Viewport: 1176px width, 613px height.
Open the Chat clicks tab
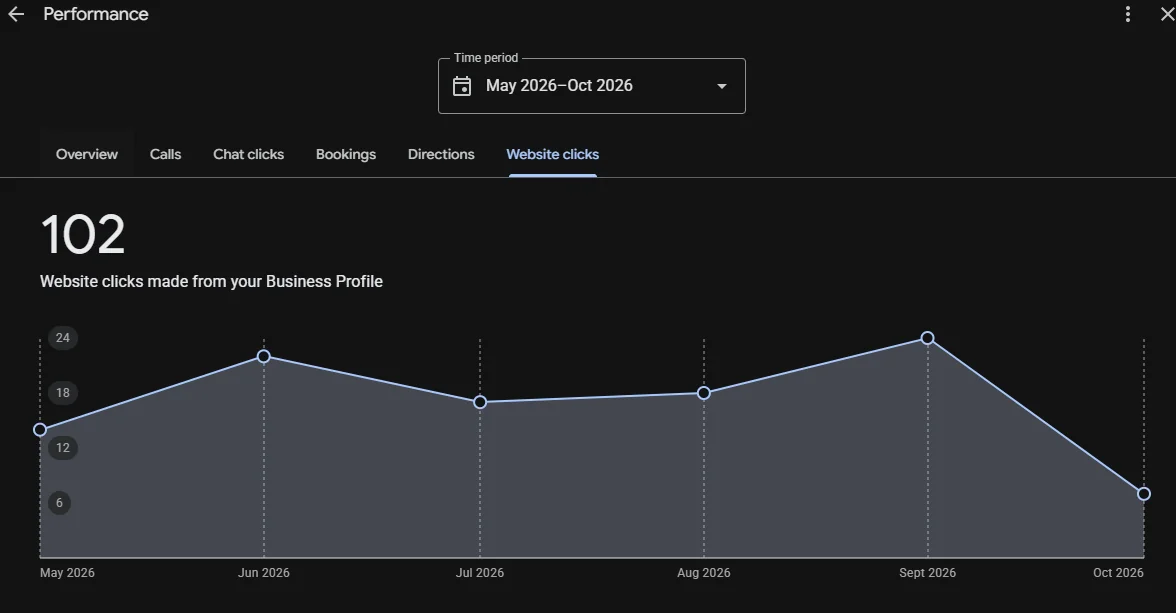248,155
